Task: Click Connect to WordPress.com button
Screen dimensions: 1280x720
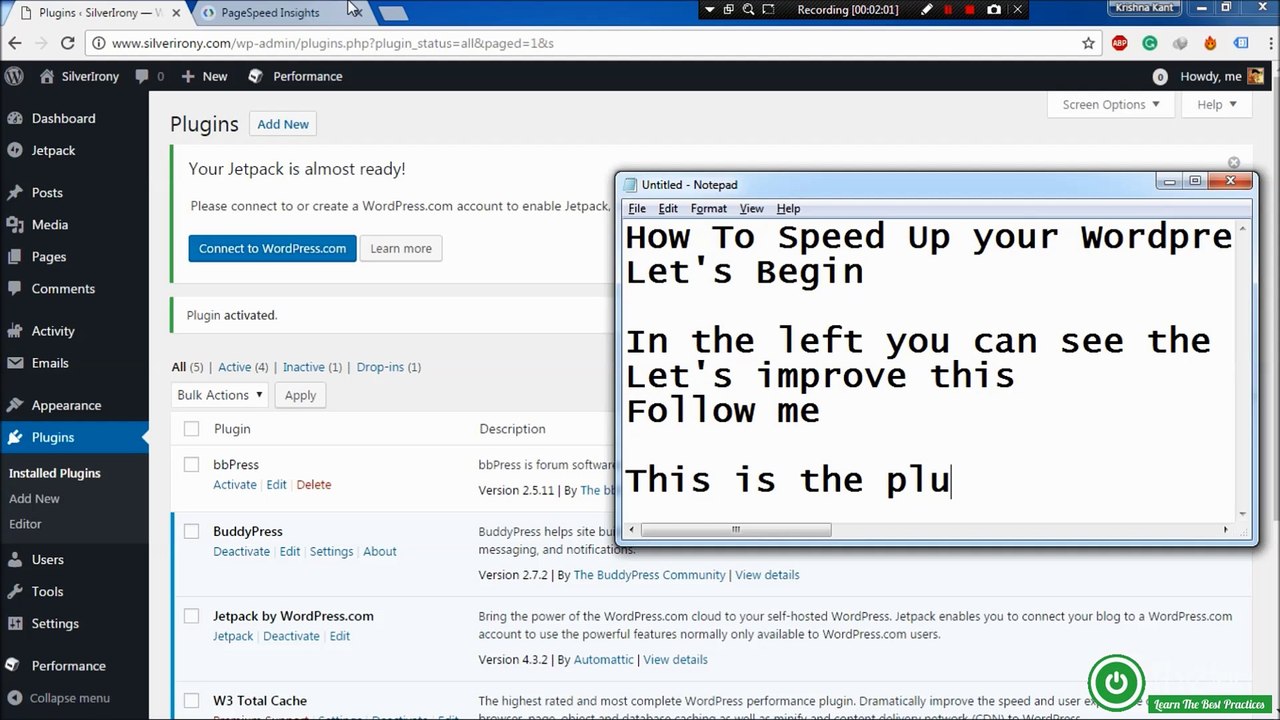Action: [x=272, y=248]
